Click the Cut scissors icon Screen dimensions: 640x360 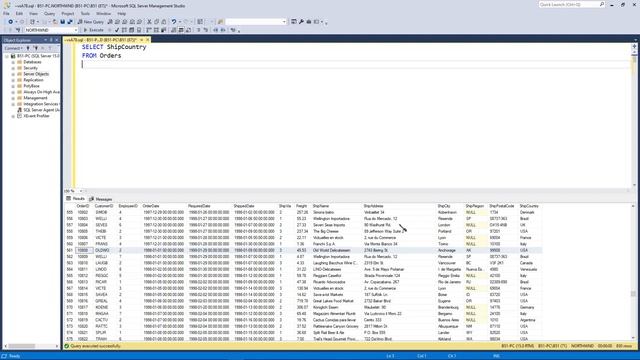[x=149, y=22]
